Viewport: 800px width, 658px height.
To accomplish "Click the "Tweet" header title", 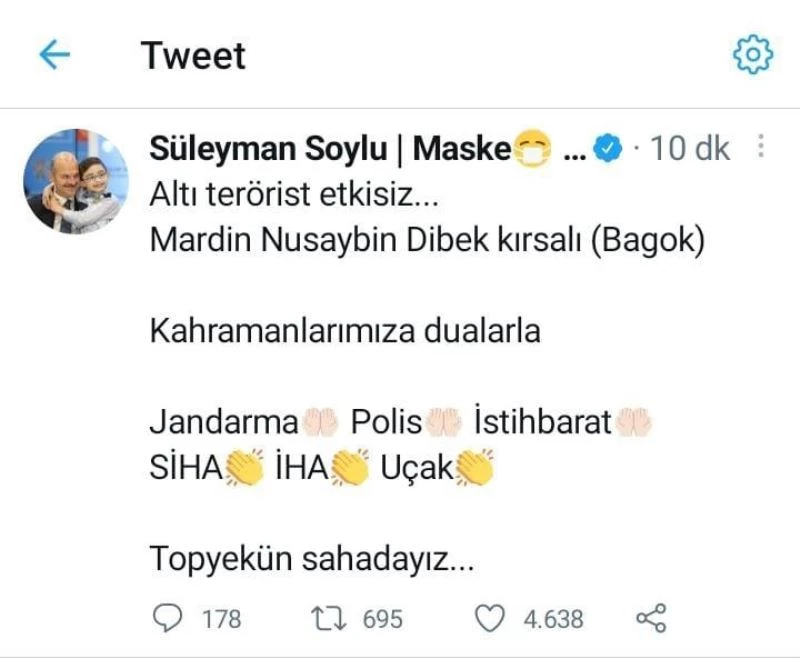I will [x=193, y=55].
